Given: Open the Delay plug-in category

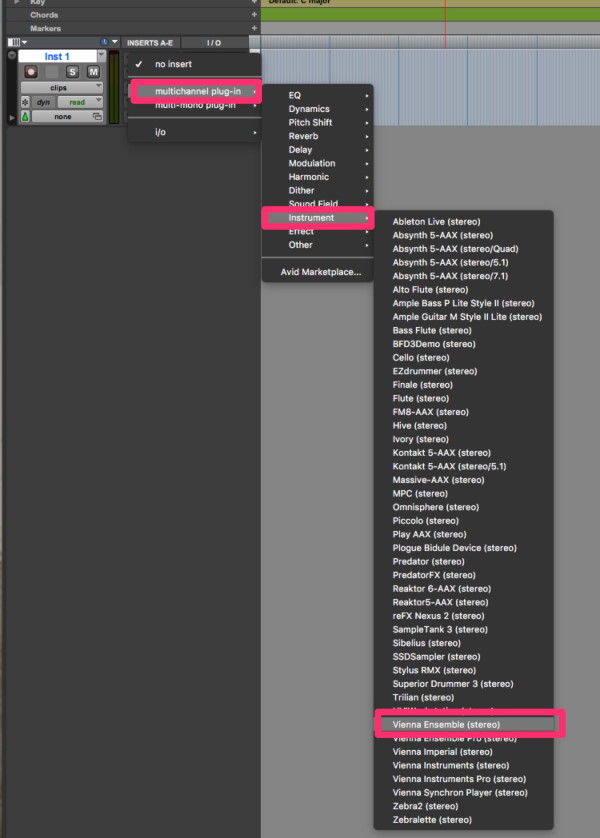Looking at the screenshot, I should [317, 150].
